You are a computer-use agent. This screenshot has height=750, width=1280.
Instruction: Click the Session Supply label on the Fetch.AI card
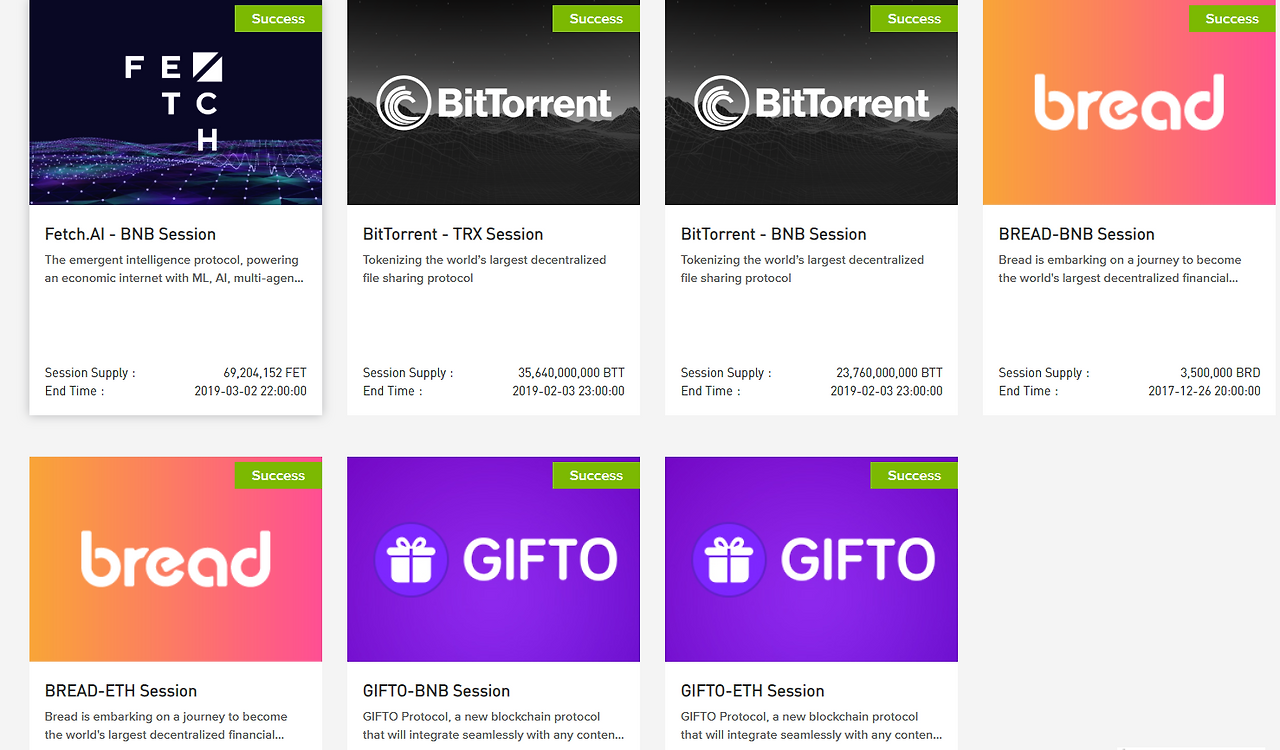click(90, 373)
